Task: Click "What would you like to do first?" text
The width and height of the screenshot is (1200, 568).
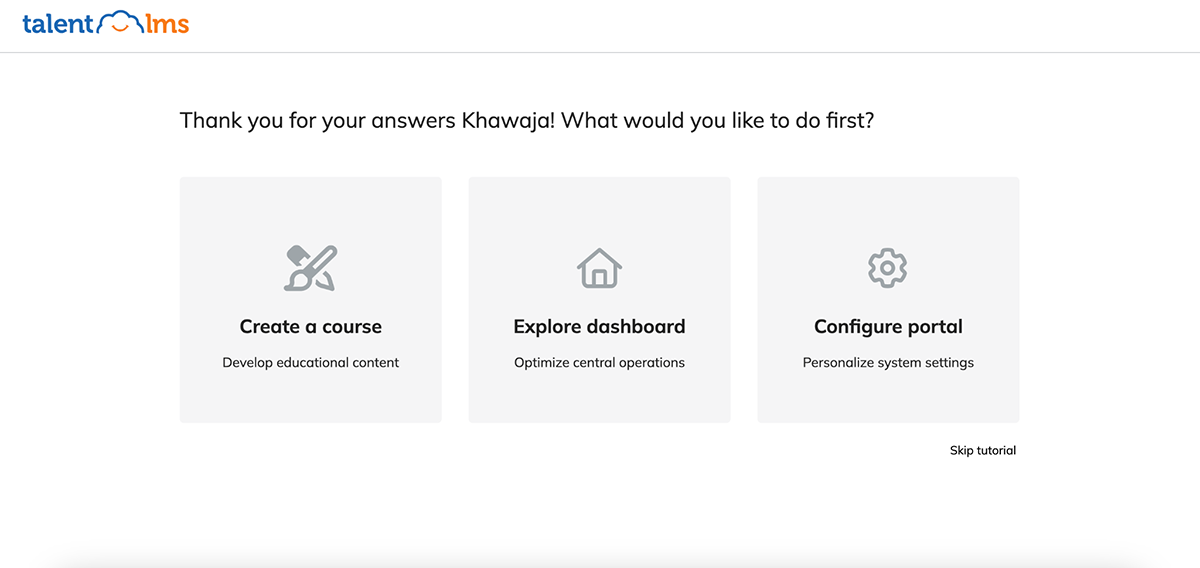Action: coord(719,121)
